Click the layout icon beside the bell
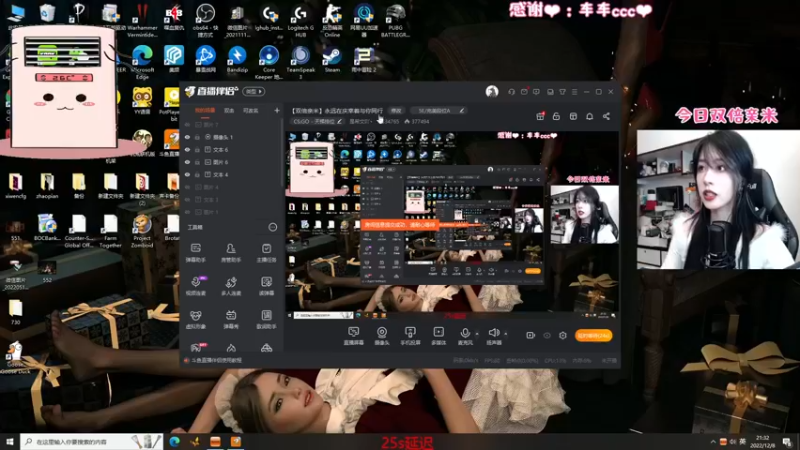The height and width of the screenshot is (450, 800). [573, 116]
